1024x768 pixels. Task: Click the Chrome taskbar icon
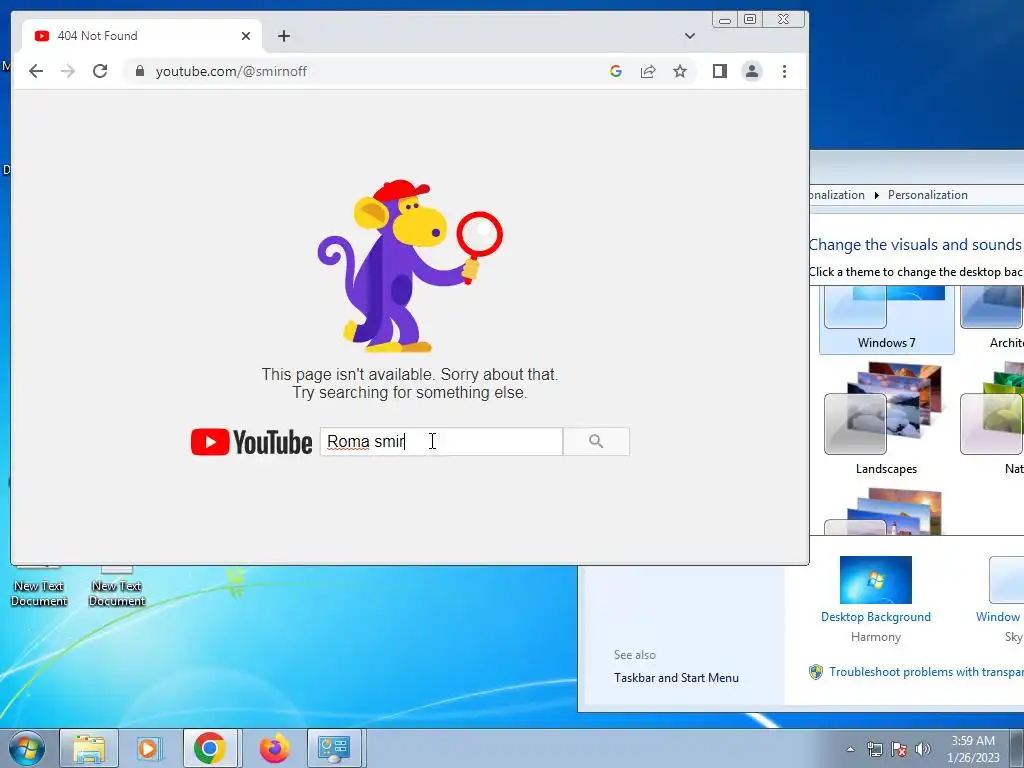210,748
